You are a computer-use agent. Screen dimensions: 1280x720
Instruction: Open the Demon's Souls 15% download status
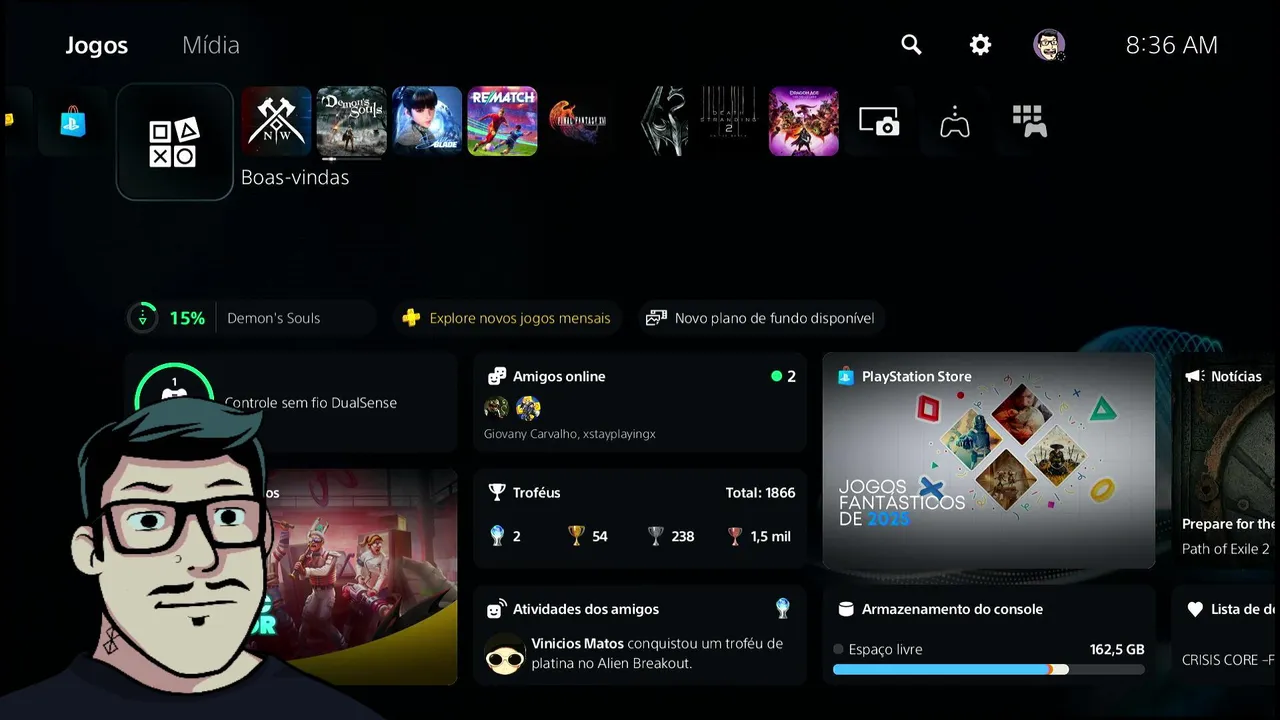point(250,318)
